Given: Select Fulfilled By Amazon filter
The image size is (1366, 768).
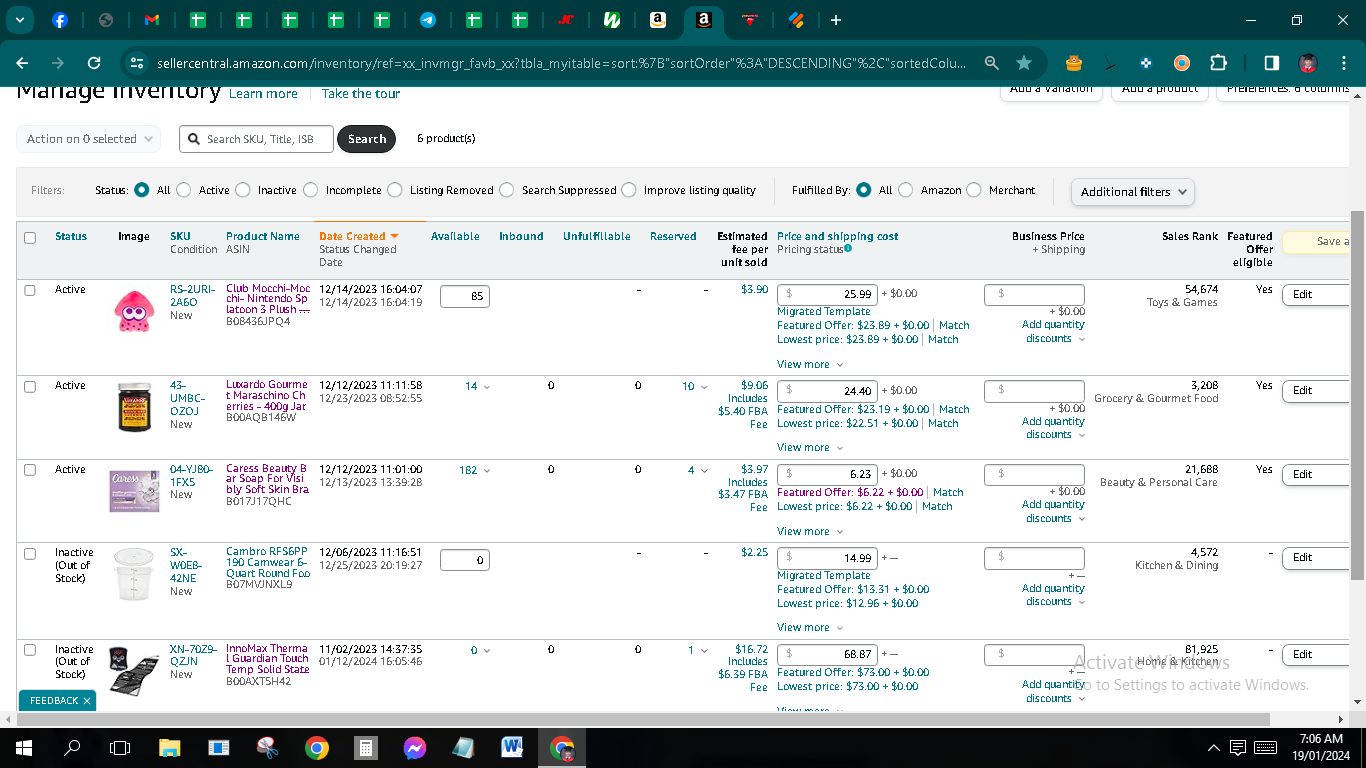Looking at the screenshot, I should (x=906, y=190).
